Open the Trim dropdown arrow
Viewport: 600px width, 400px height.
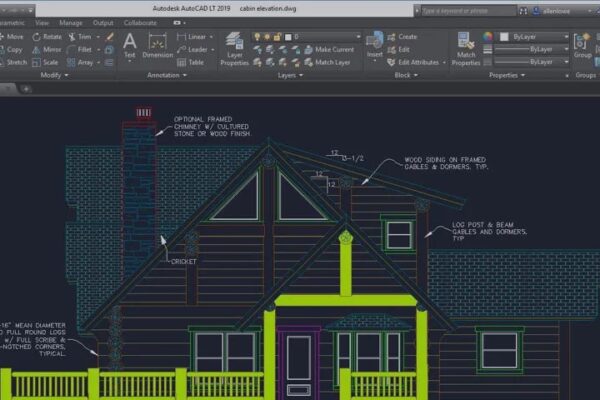[98, 37]
